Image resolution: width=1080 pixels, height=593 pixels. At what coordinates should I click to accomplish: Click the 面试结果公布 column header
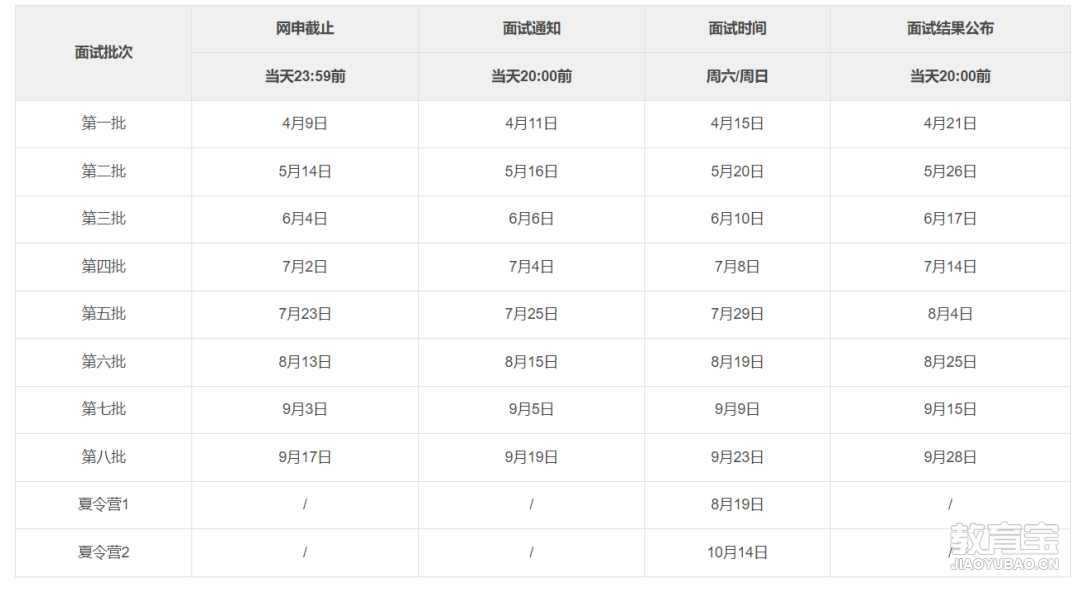coord(950,28)
